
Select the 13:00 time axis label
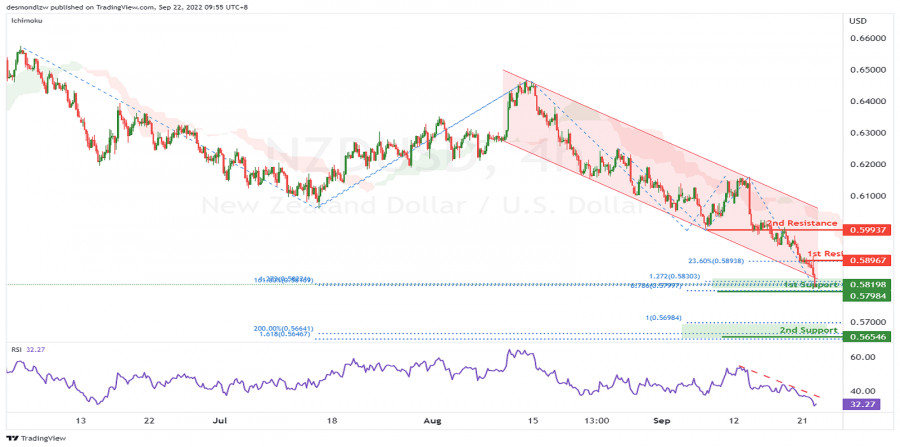597,421
